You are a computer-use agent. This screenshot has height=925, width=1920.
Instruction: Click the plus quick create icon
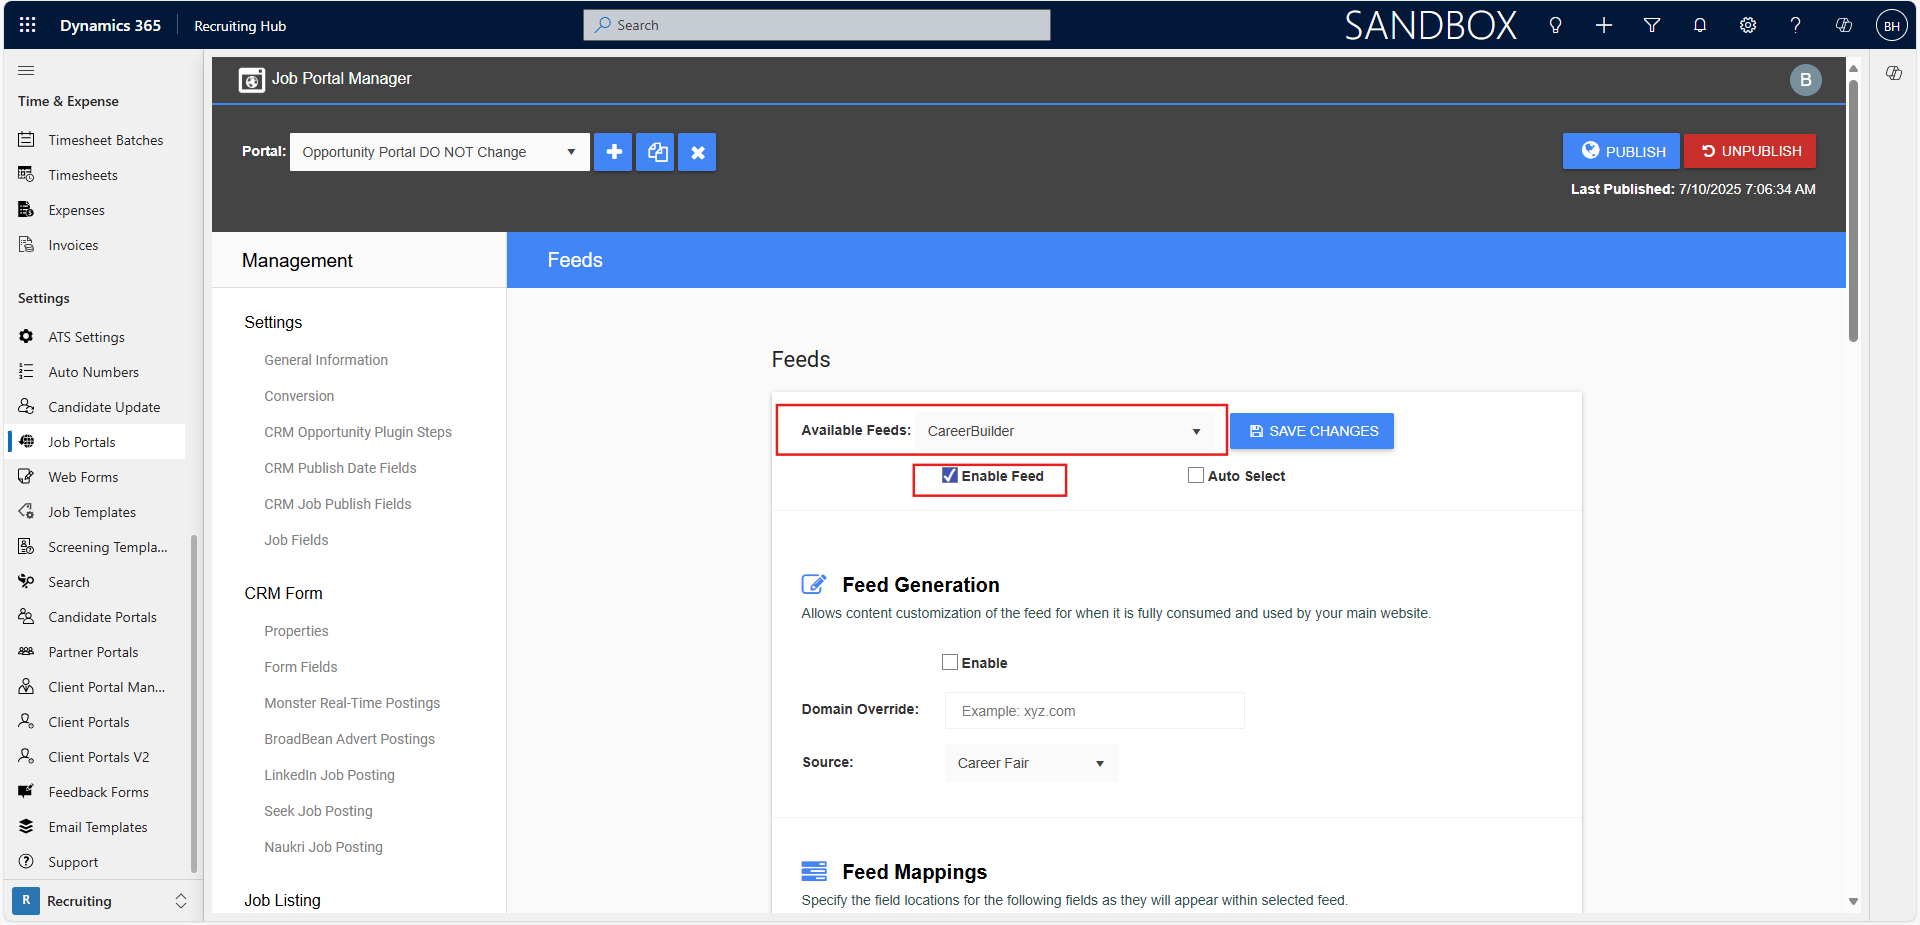pyautogui.click(x=1603, y=25)
